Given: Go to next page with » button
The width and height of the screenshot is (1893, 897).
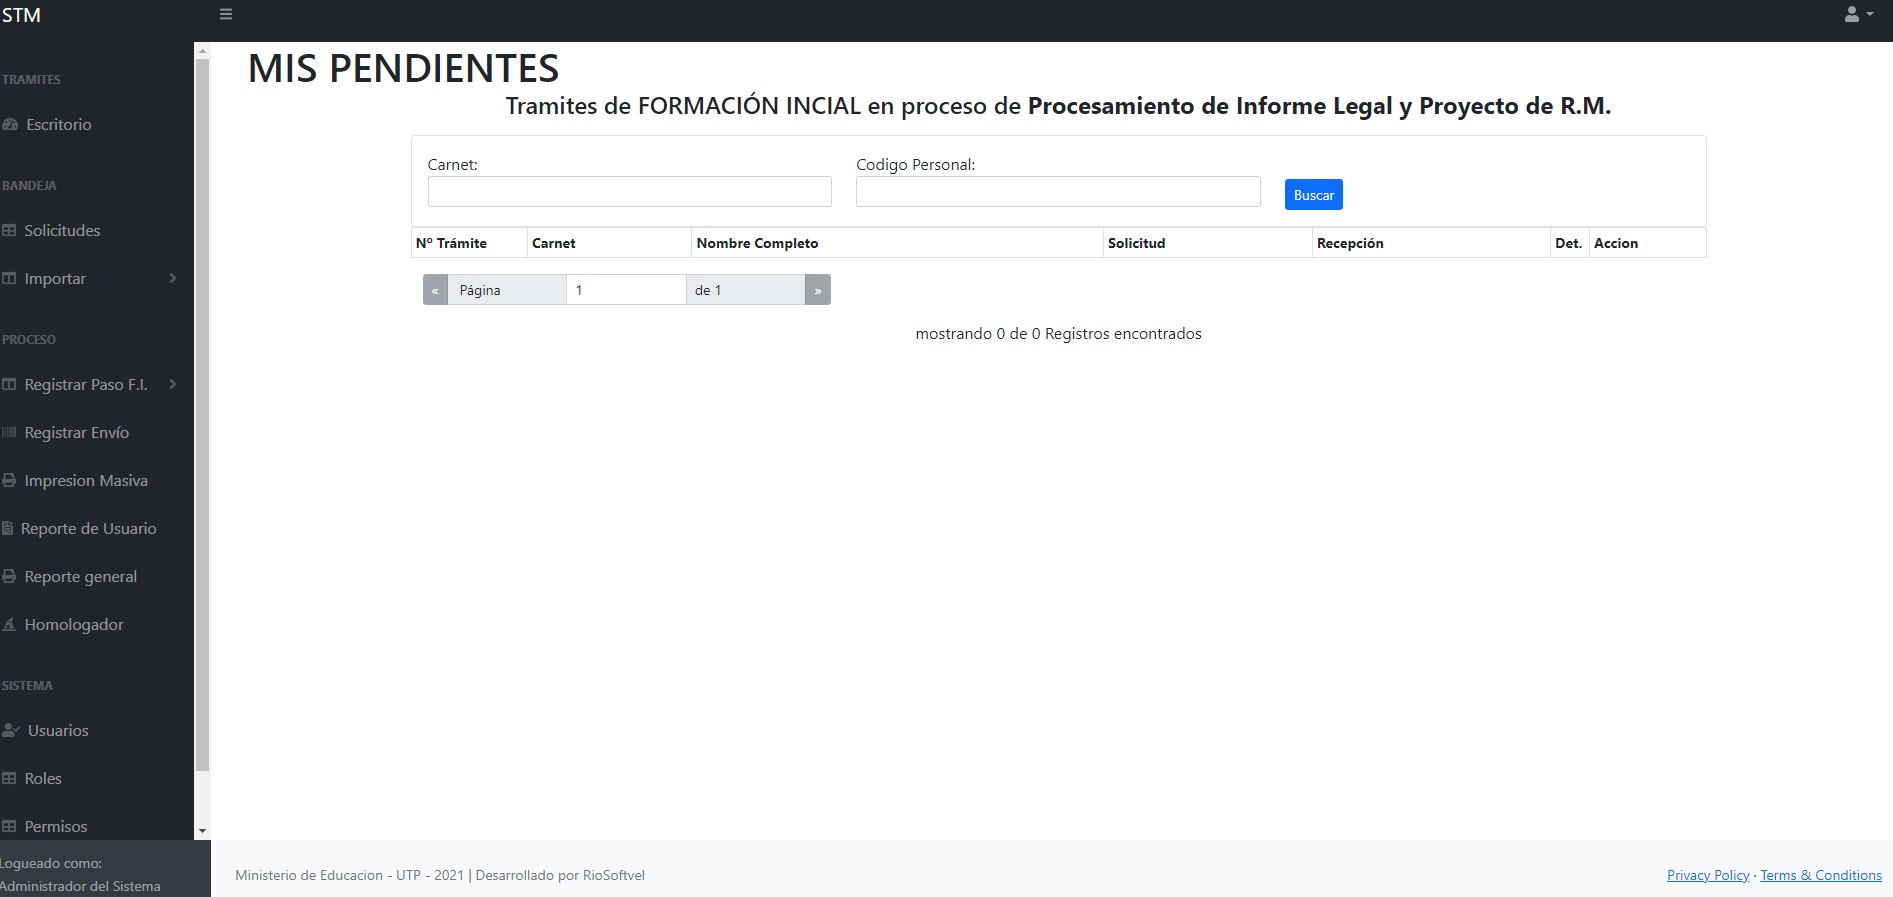Looking at the screenshot, I should (817, 290).
